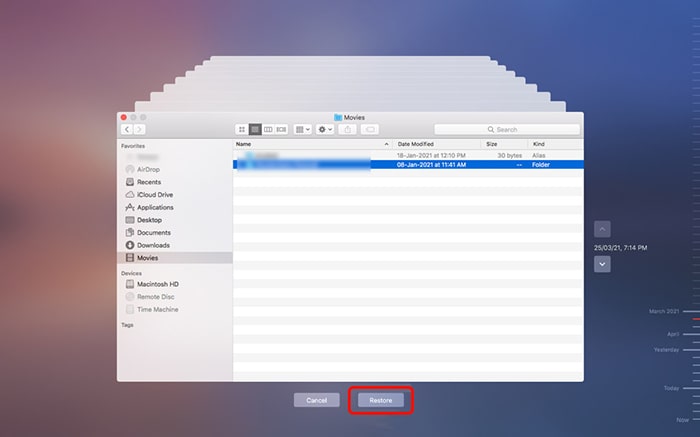Image resolution: width=700 pixels, height=437 pixels.
Task: Open the group-by arrangement dropdown
Action: (x=302, y=129)
